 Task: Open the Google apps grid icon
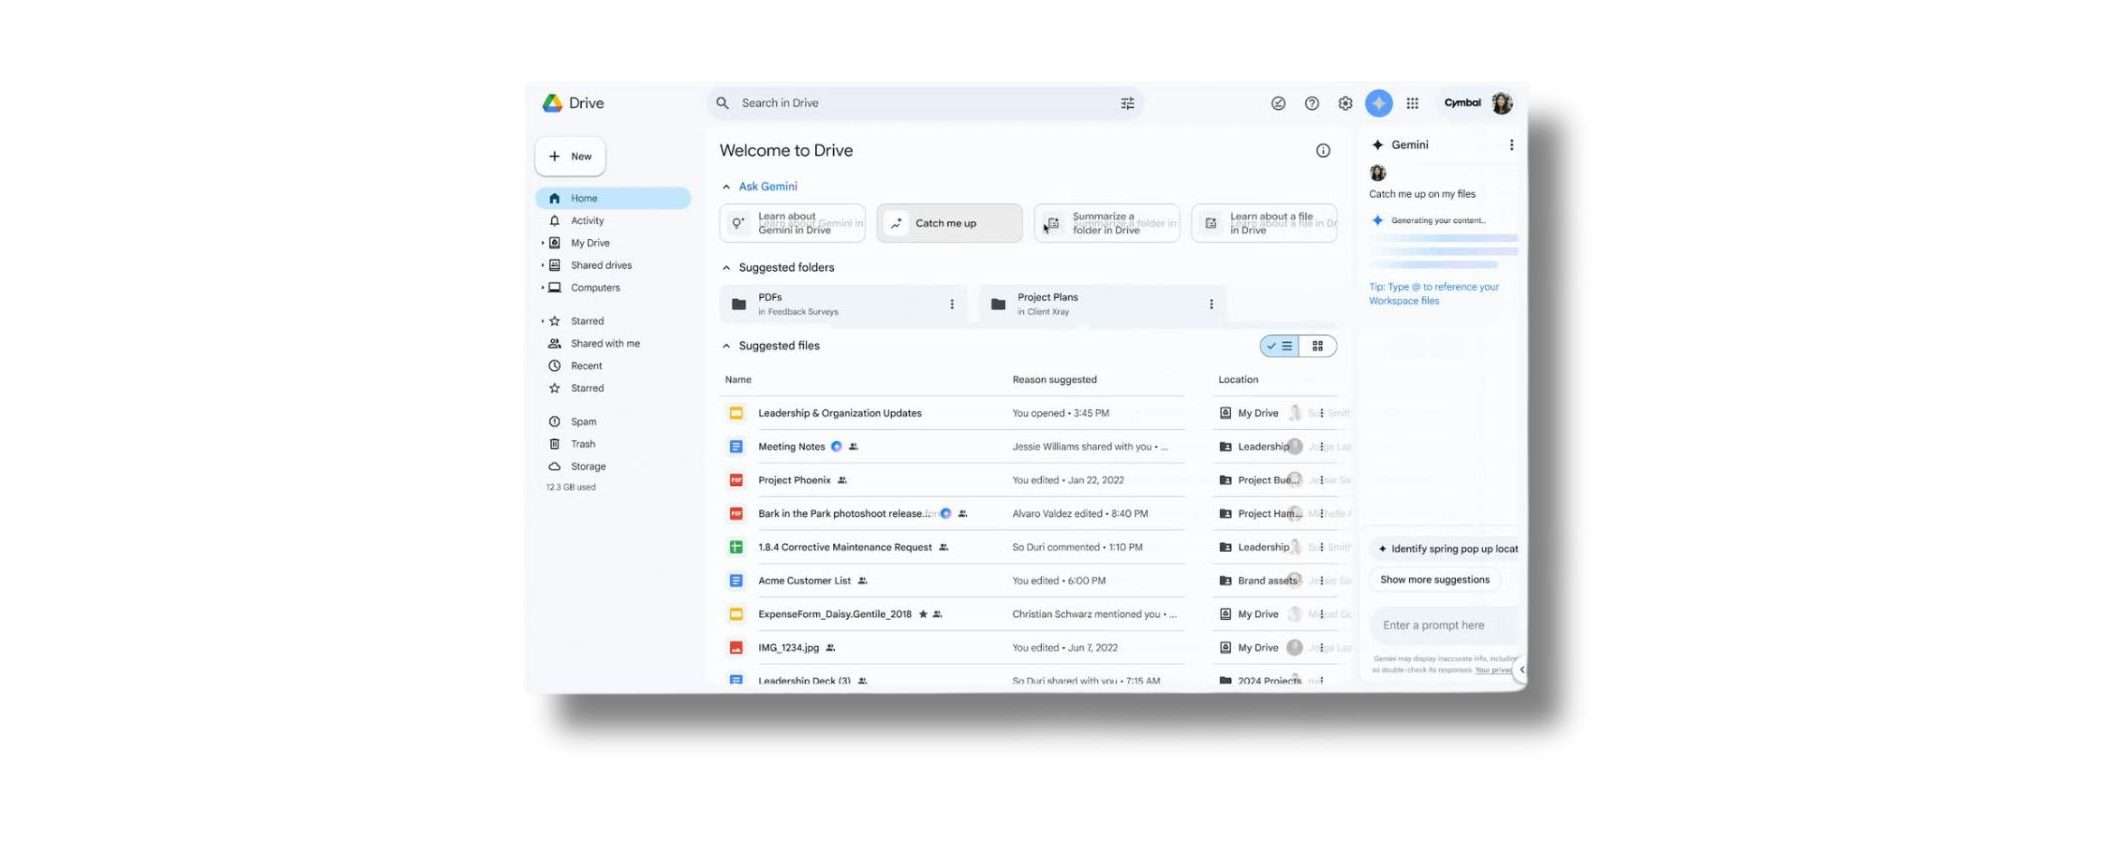tap(1412, 103)
